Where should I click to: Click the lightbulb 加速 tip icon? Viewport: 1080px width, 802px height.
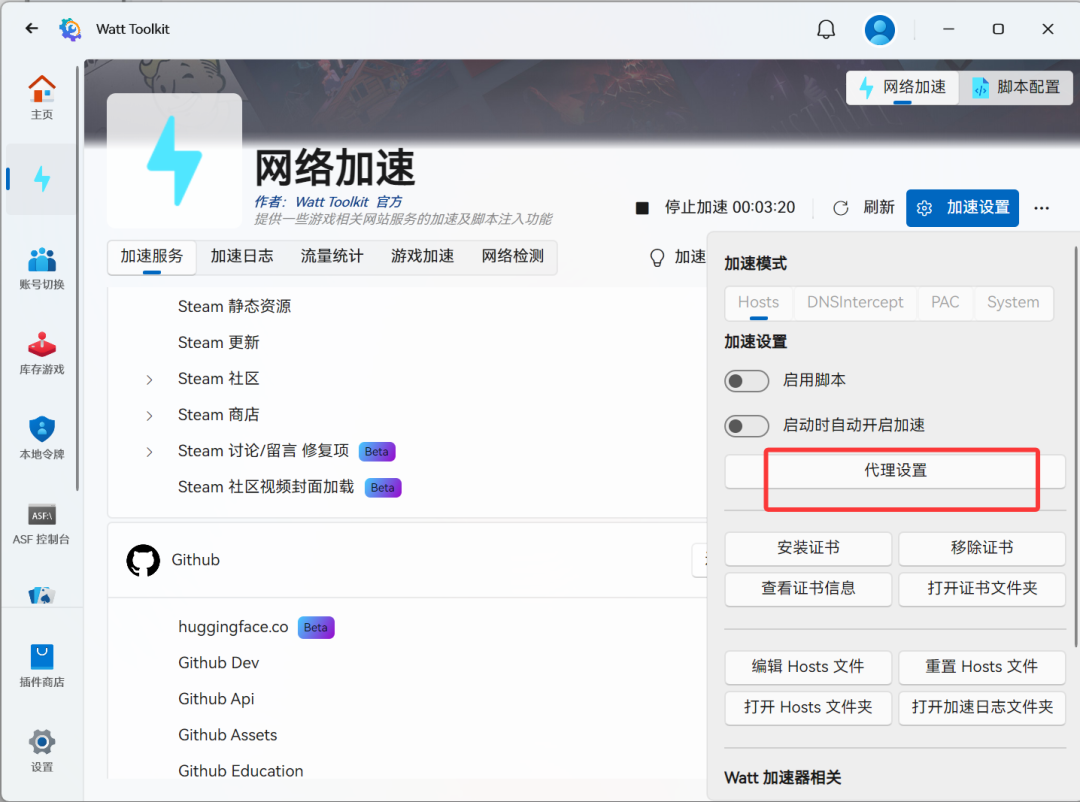[x=657, y=258]
